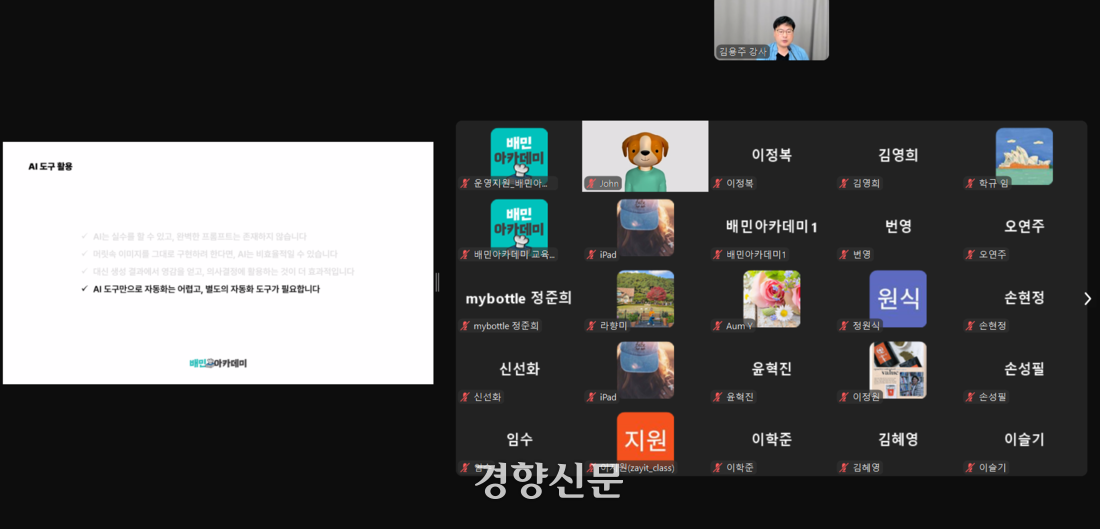Screen dimensions: 1100x529
Task: Select the Sydney Opera House profile picture
Action: (x=1024, y=155)
